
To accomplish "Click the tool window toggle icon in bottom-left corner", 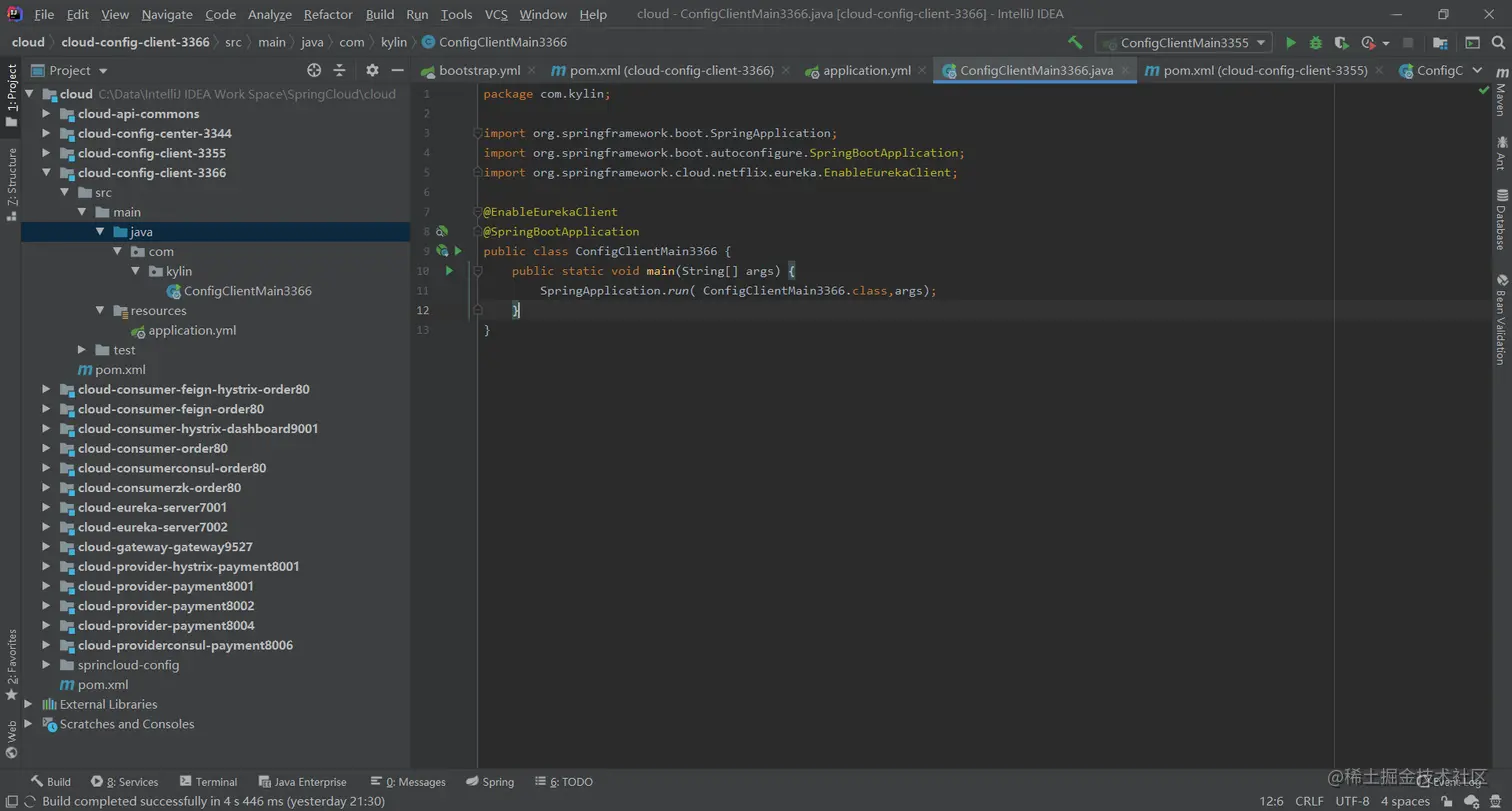I will (10, 801).
